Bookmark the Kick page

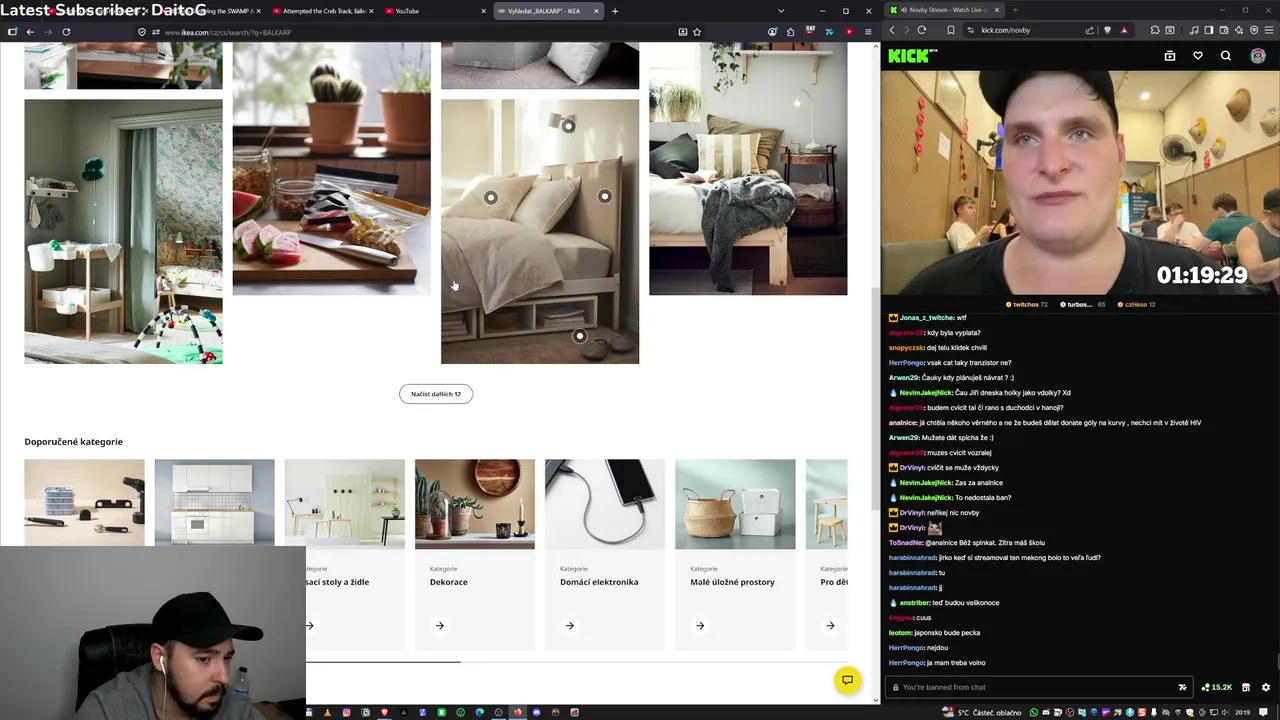click(x=951, y=30)
